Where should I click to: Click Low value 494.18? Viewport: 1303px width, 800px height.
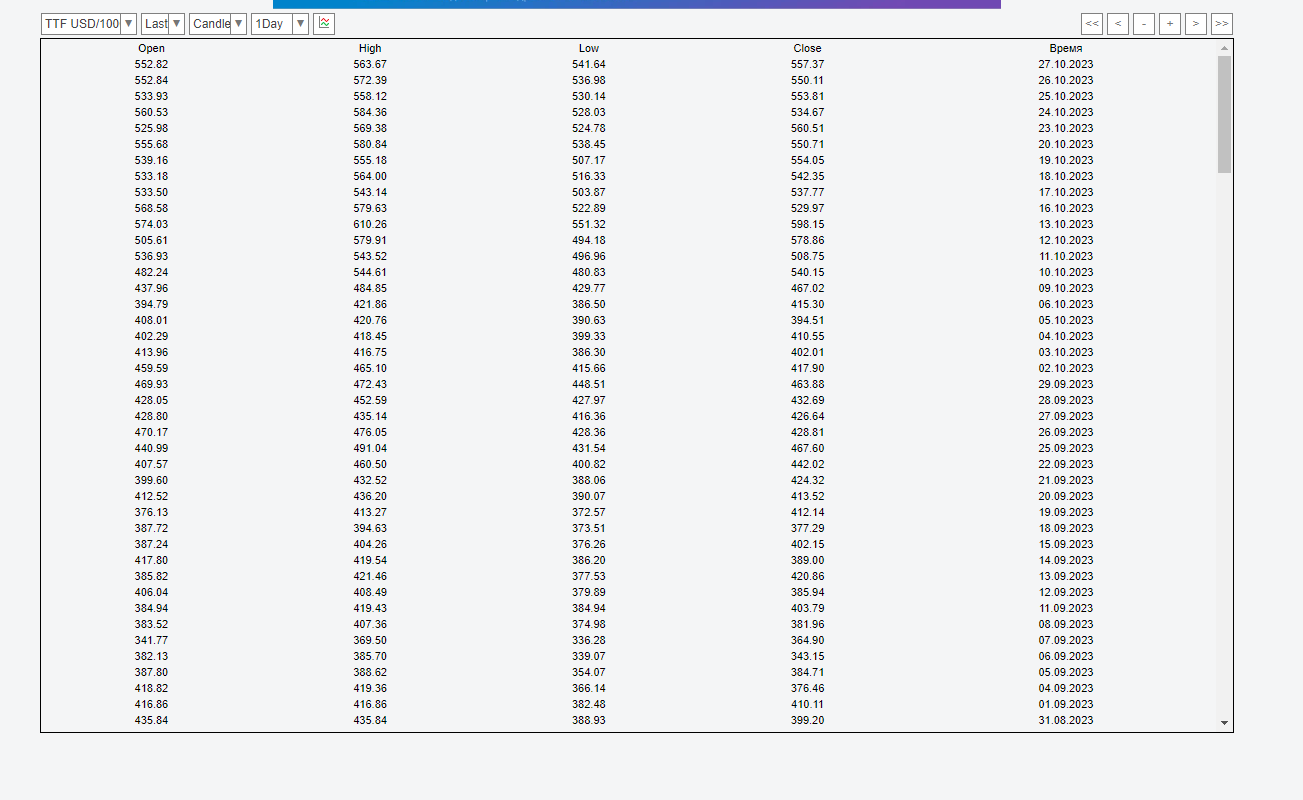(589, 240)
